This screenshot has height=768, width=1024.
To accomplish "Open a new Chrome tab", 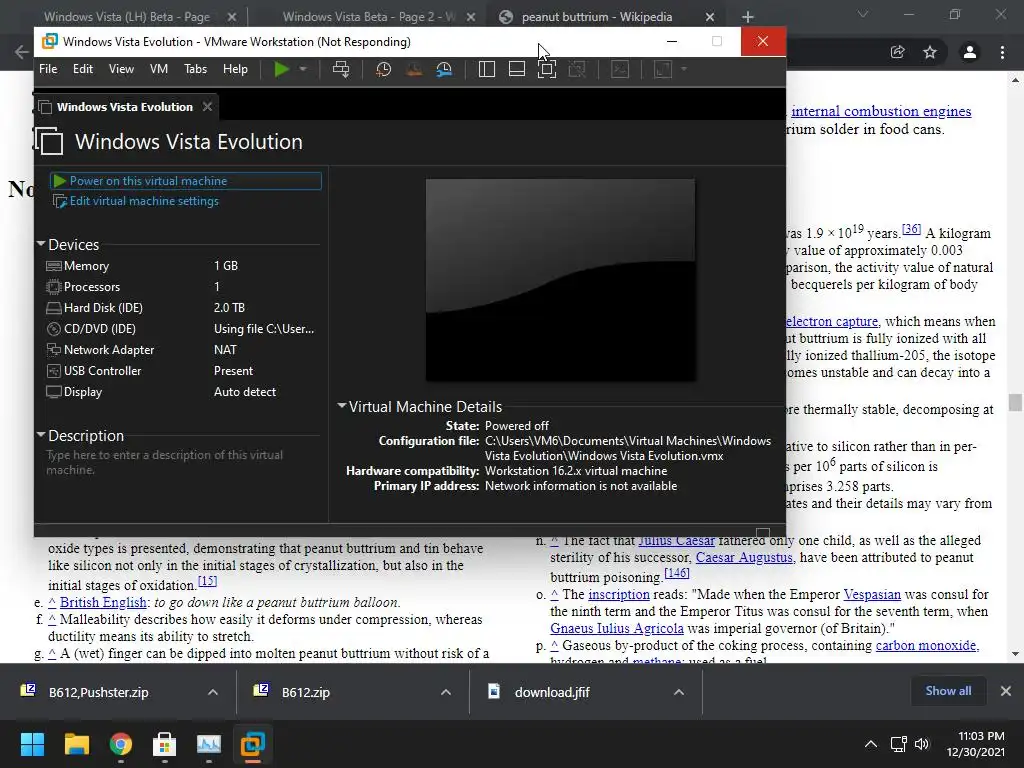I will click(x=748, y=17).
